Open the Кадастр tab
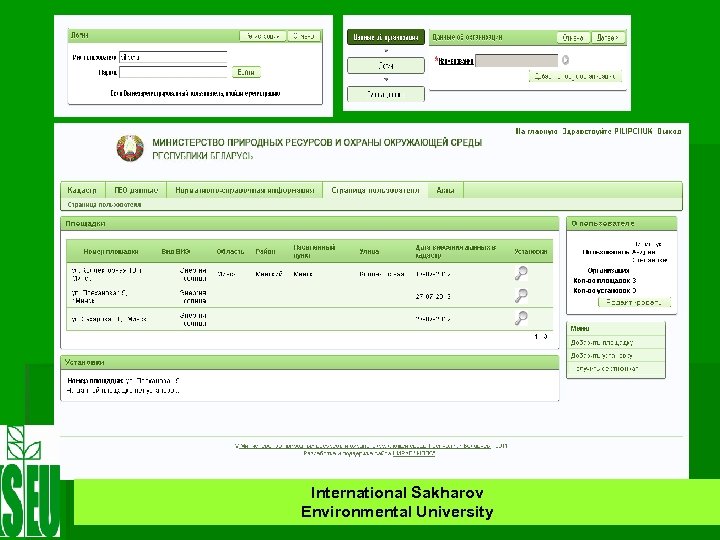Viewport: 720px width, 540px height. pos(82,190)
